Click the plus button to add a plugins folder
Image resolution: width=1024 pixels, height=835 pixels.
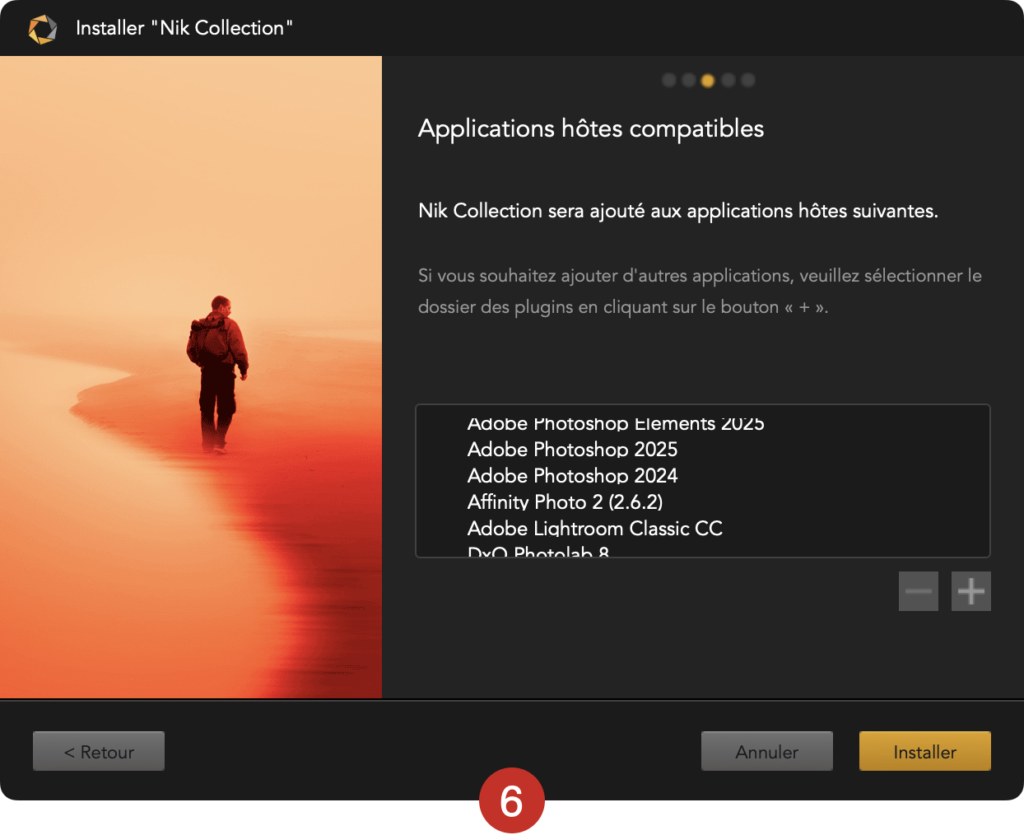[x=971, y=591]
